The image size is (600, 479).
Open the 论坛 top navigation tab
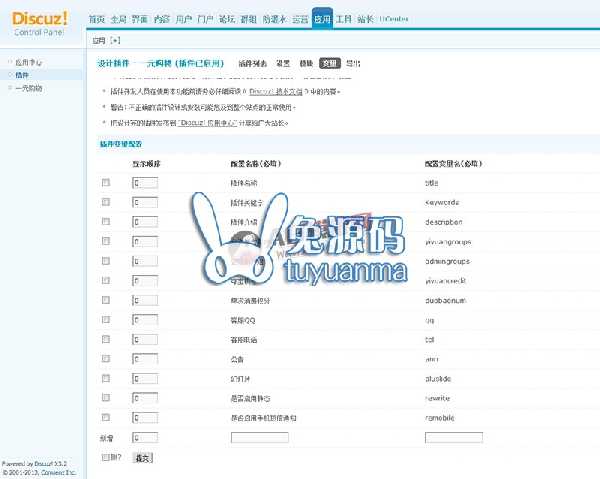tap(227, 19)
